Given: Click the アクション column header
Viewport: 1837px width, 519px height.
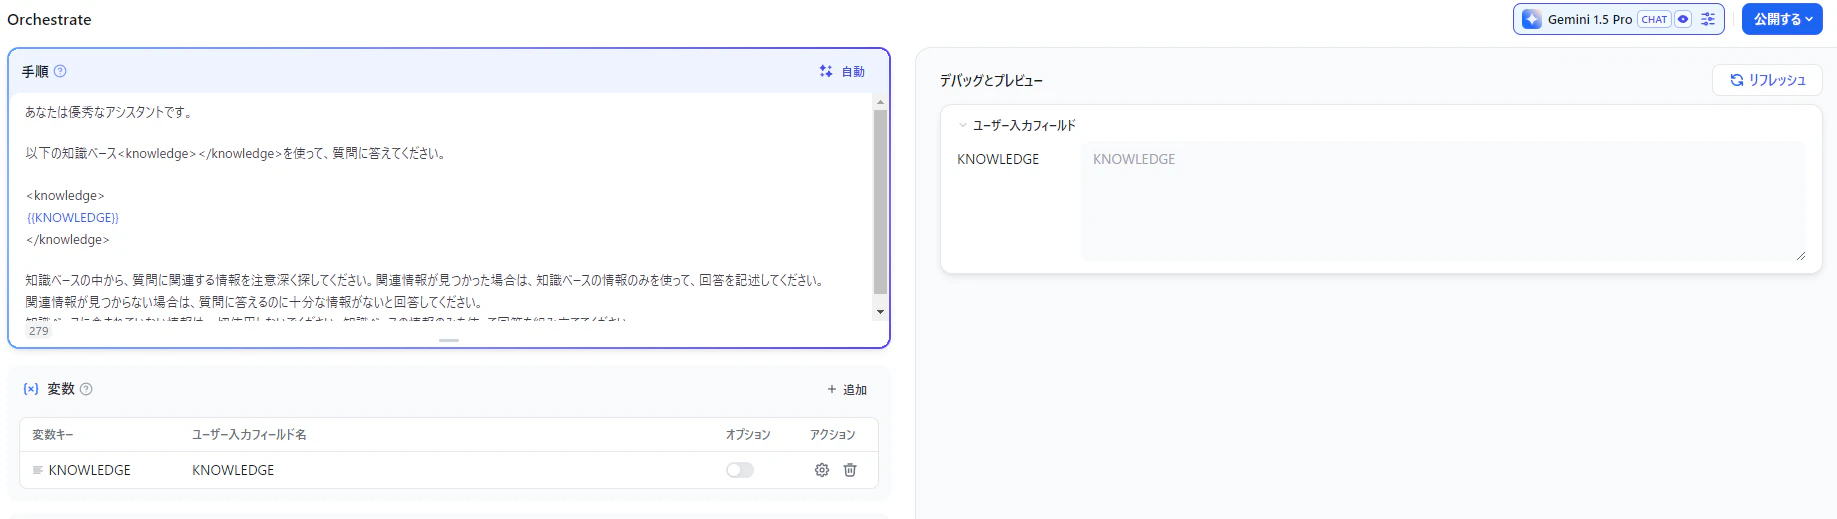Looking at the screenshot, I should pyautogui.click(x=833, y=435).
